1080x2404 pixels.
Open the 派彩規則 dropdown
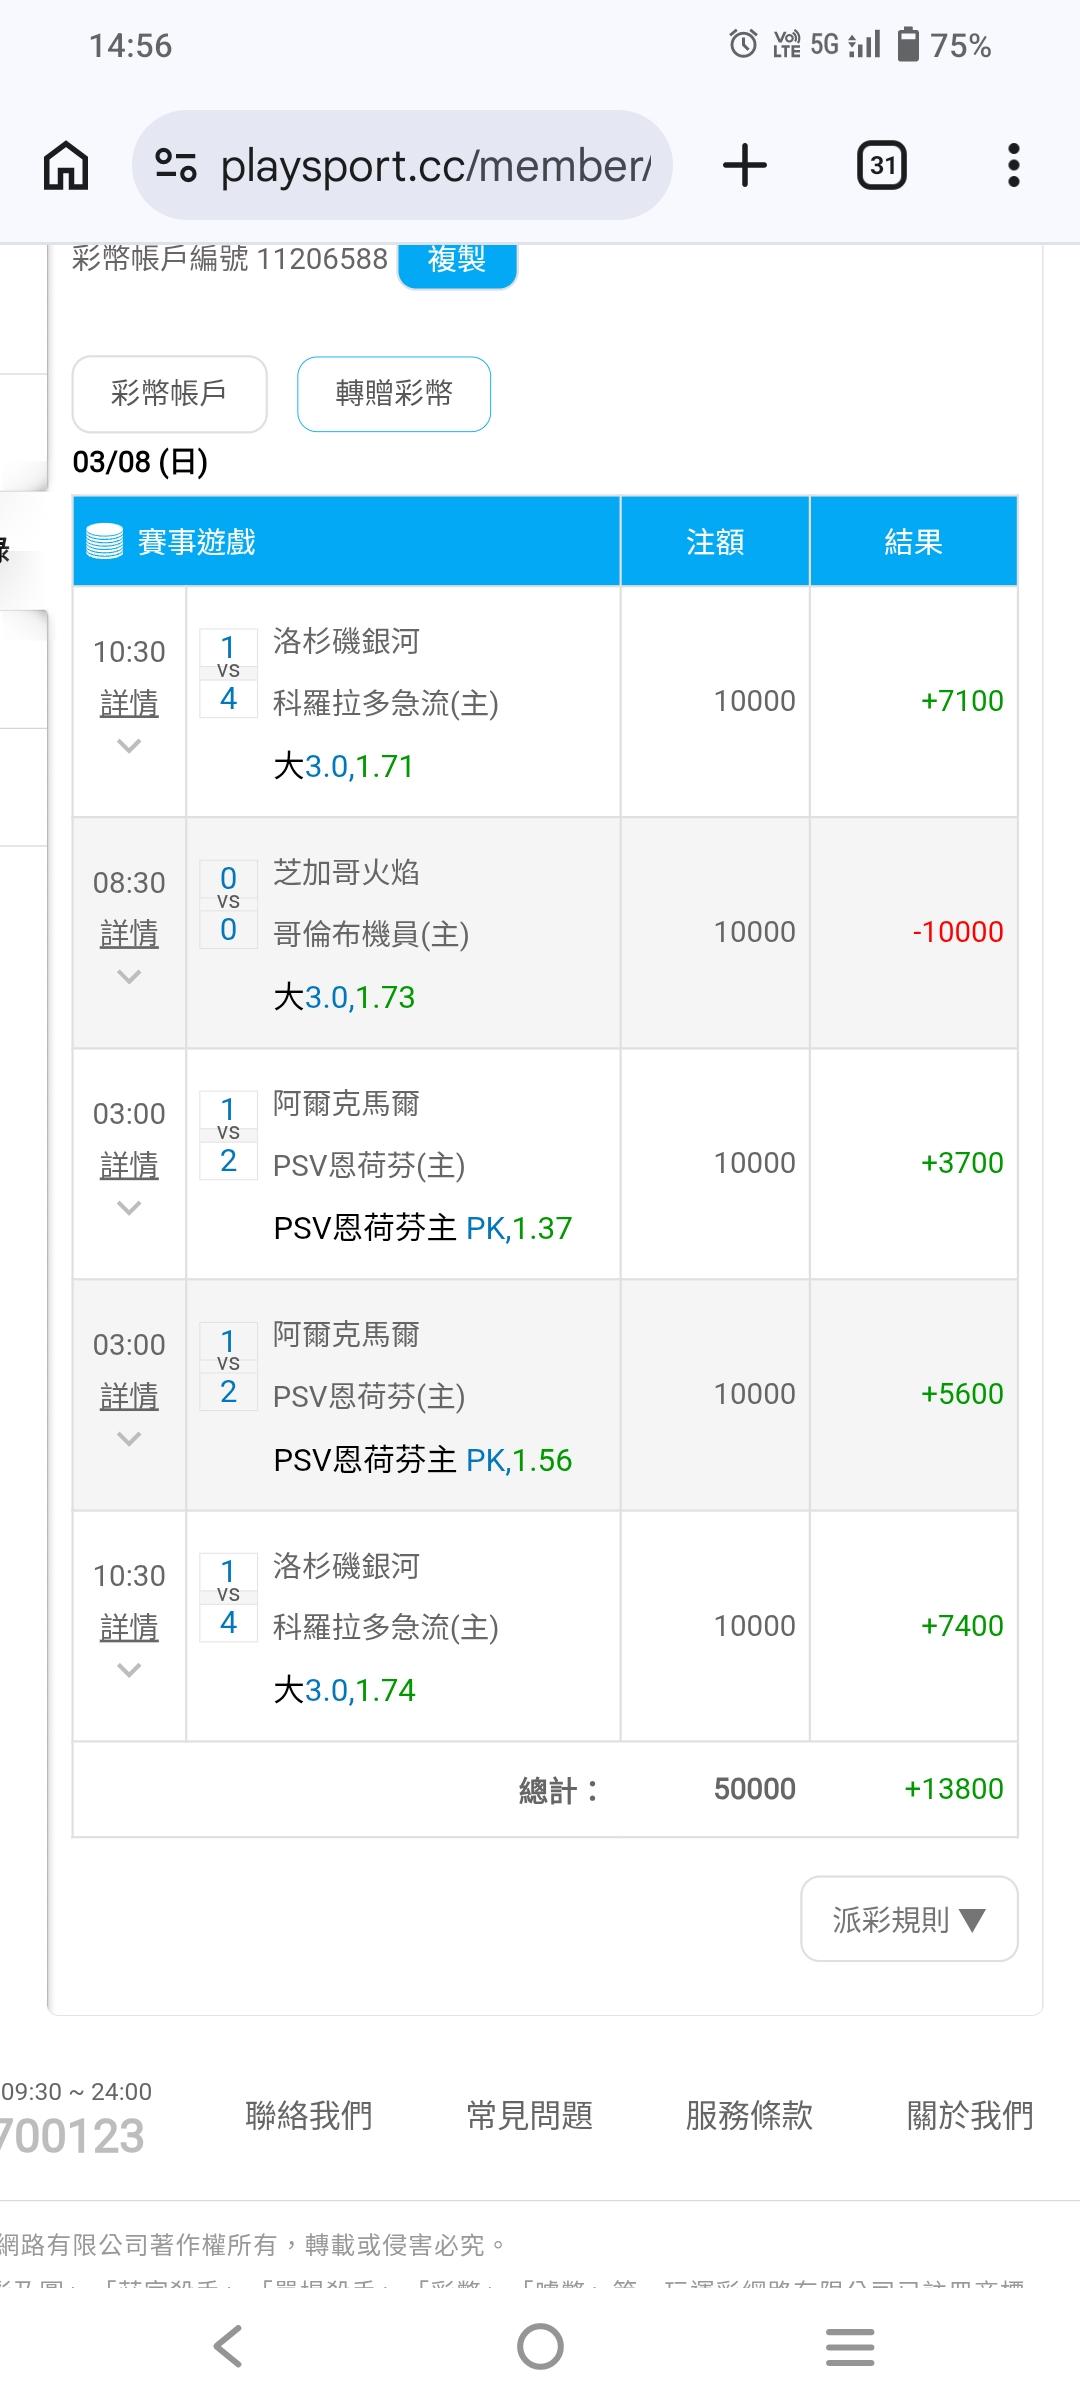point(909,1919)
